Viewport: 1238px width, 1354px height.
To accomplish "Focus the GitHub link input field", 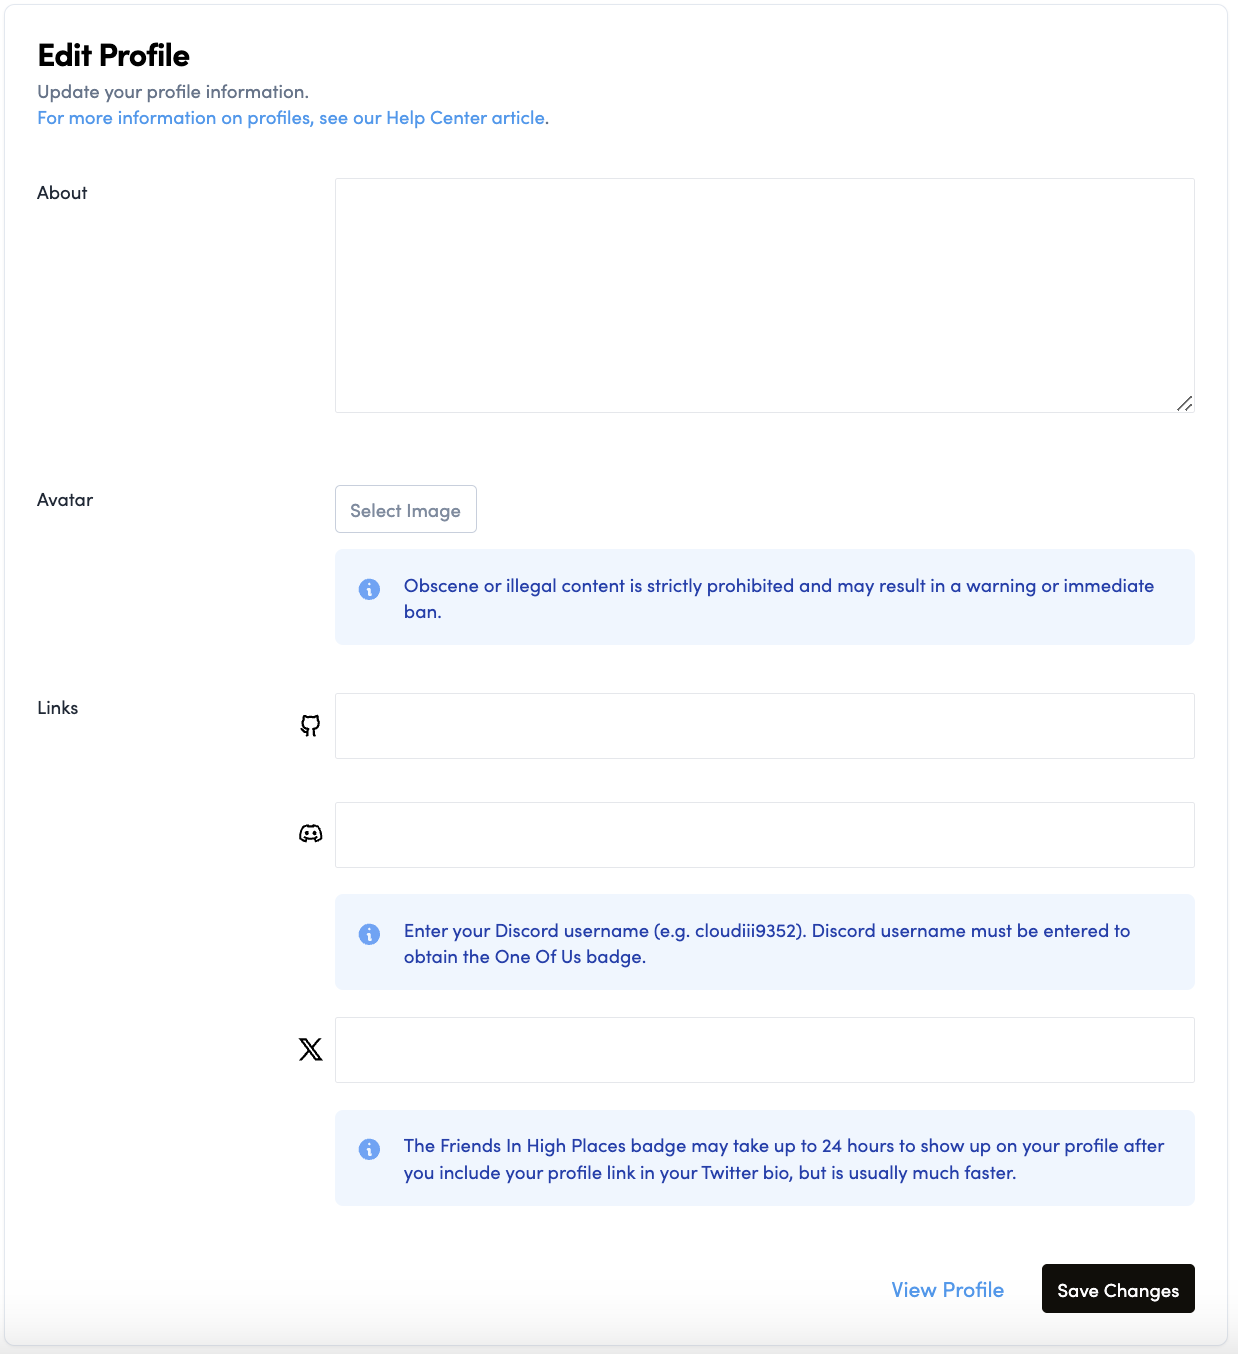I will 765,726.
